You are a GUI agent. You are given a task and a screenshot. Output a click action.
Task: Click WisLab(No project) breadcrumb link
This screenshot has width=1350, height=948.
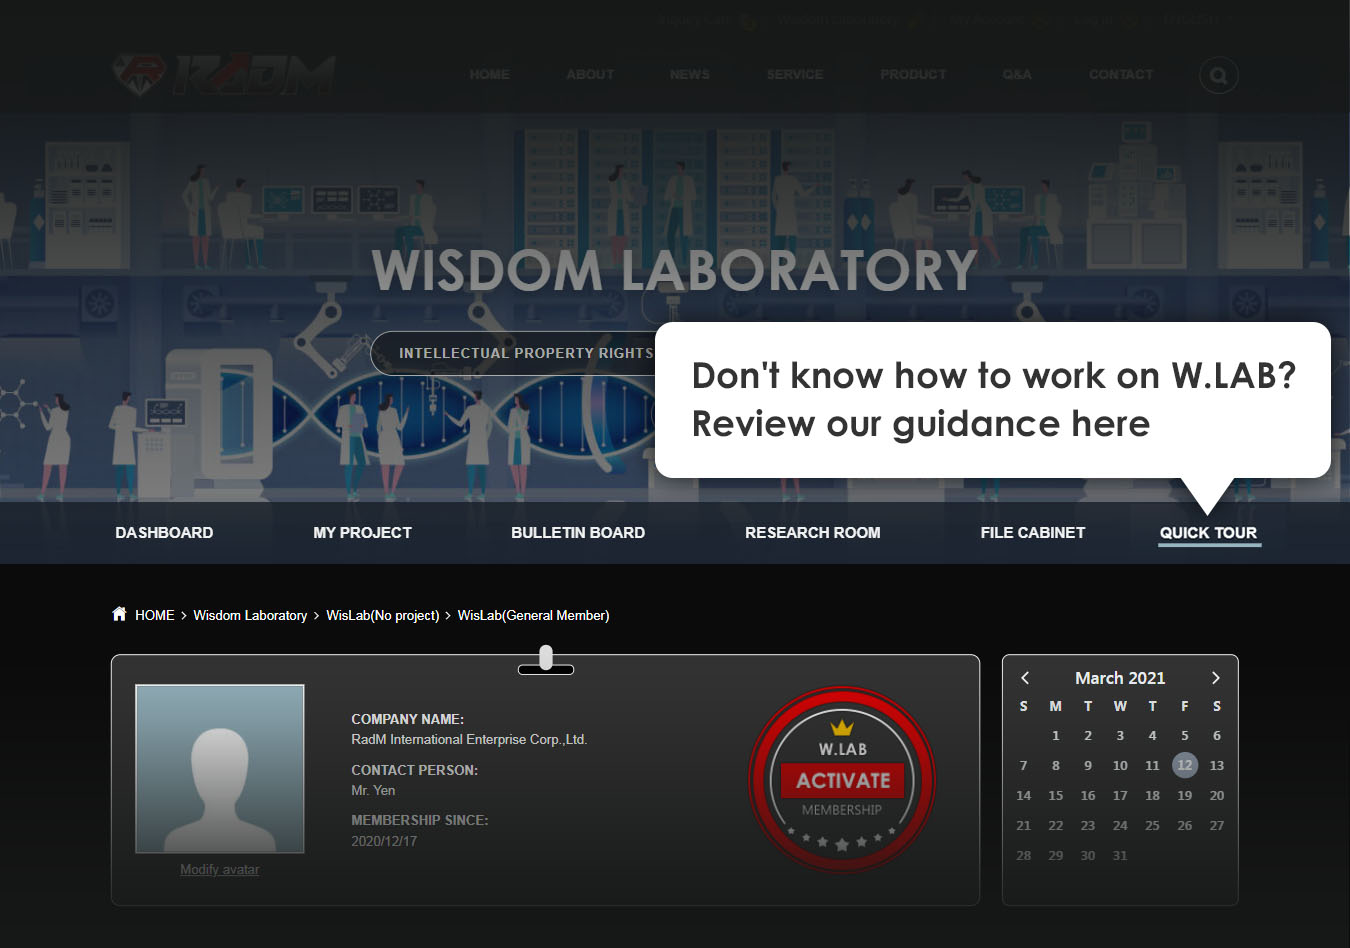[x=382, y=616]
